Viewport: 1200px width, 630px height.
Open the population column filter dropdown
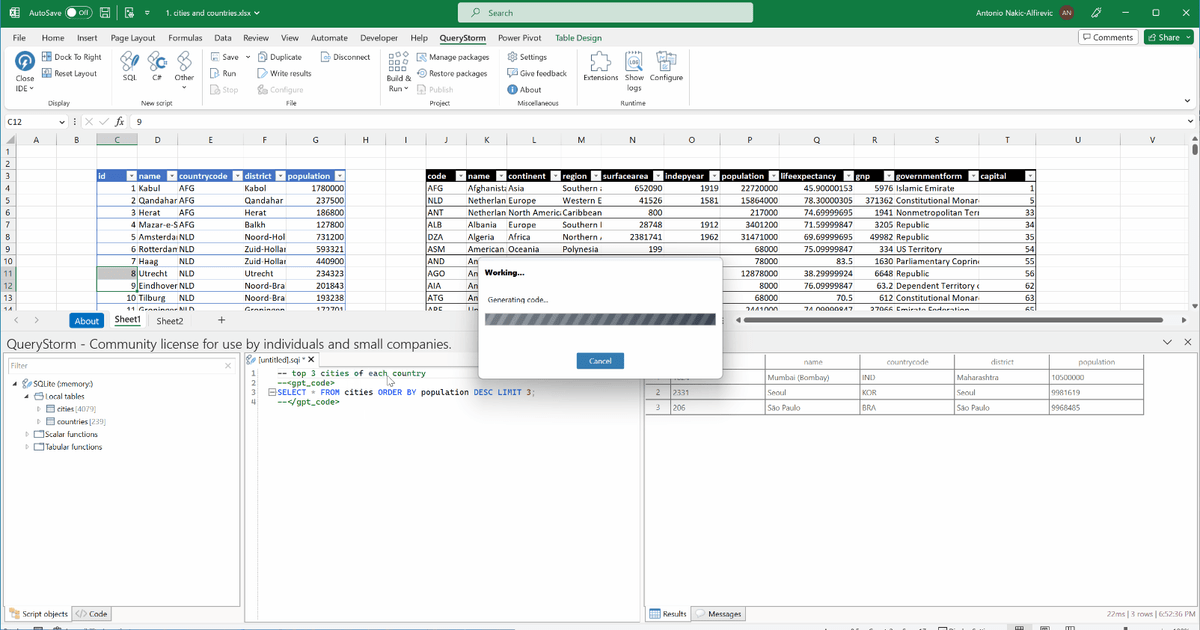pos(341,174)
